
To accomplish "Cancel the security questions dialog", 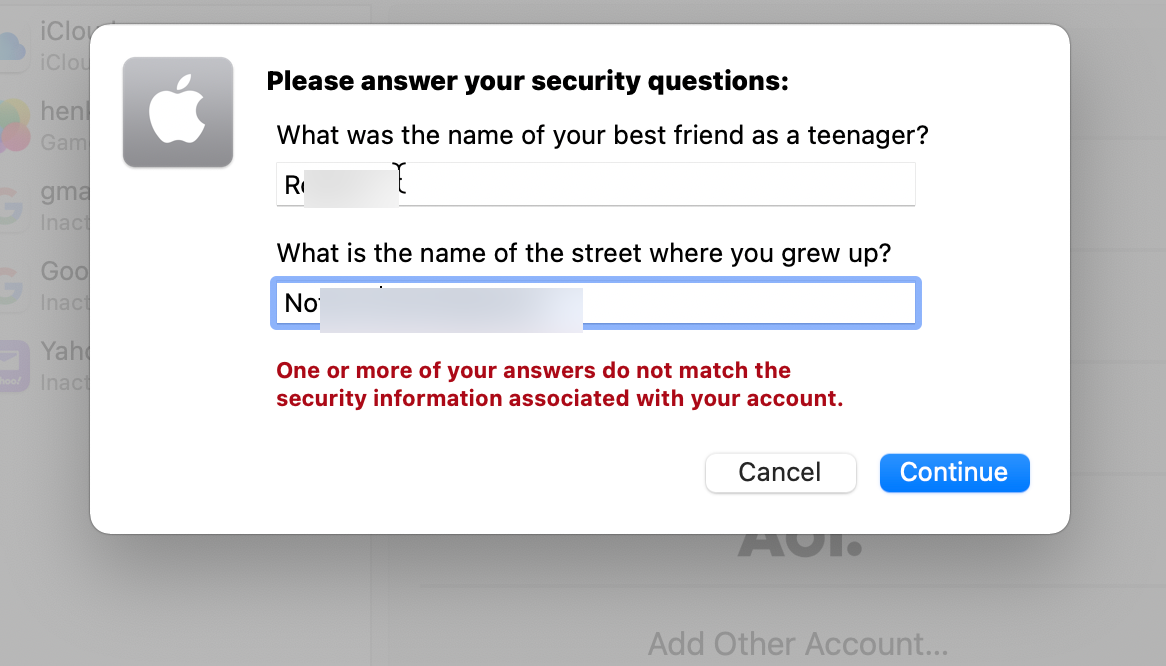I will 780,473.
